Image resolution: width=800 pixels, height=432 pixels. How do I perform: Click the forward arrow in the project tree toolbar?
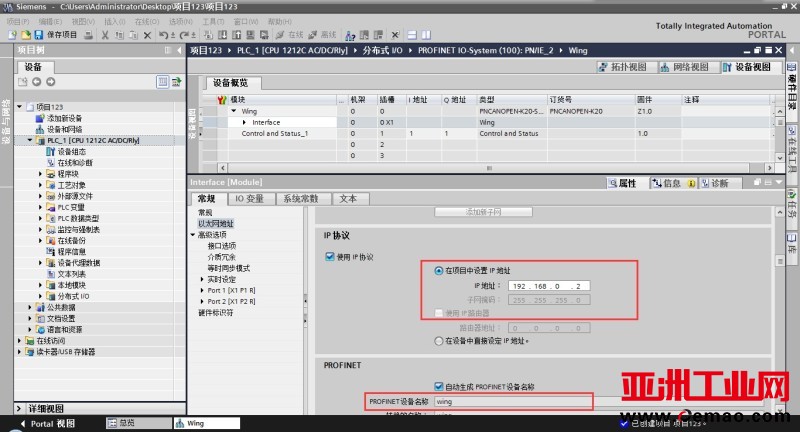pos(51,82)
